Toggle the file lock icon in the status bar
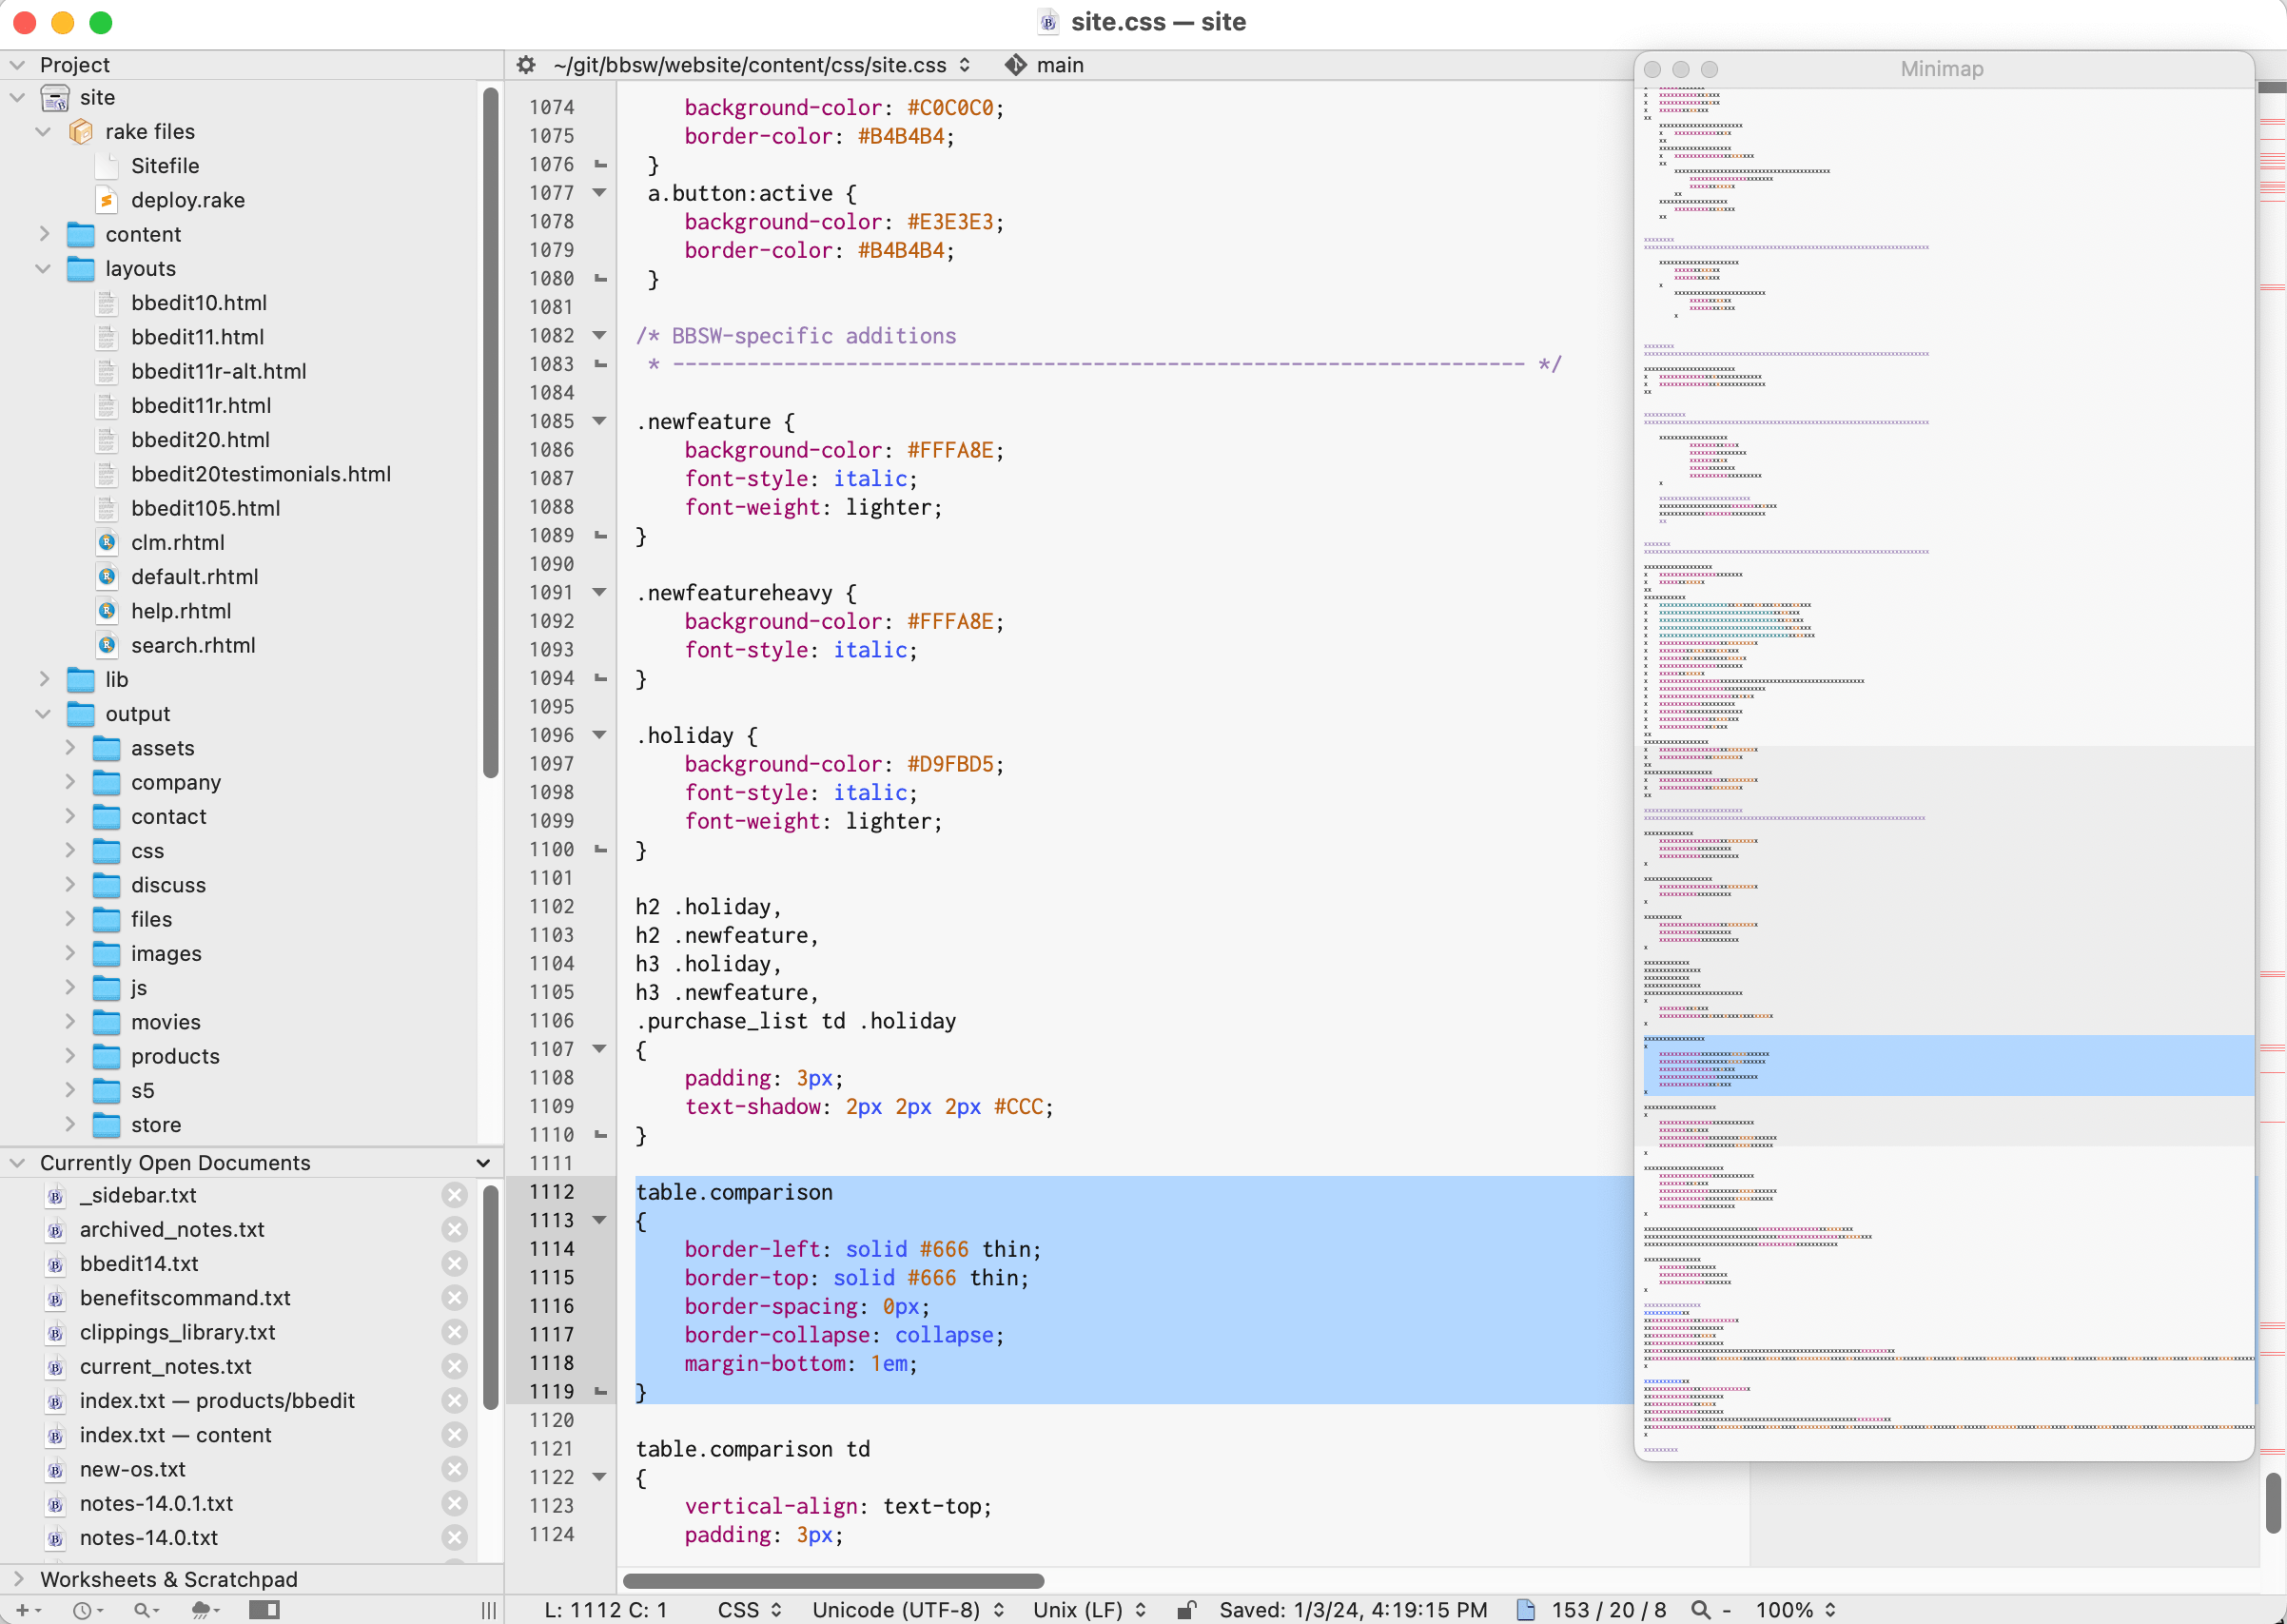Screen dimensions: 2287x1624 [x=1188, y=1609]
